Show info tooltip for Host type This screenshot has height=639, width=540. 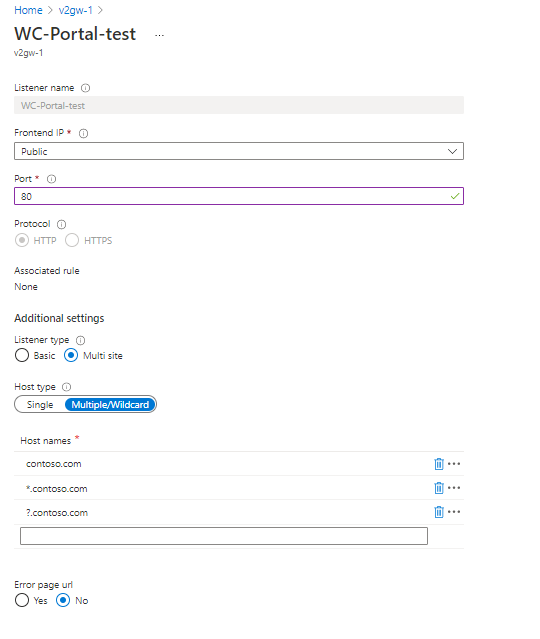tap(66, 387)
